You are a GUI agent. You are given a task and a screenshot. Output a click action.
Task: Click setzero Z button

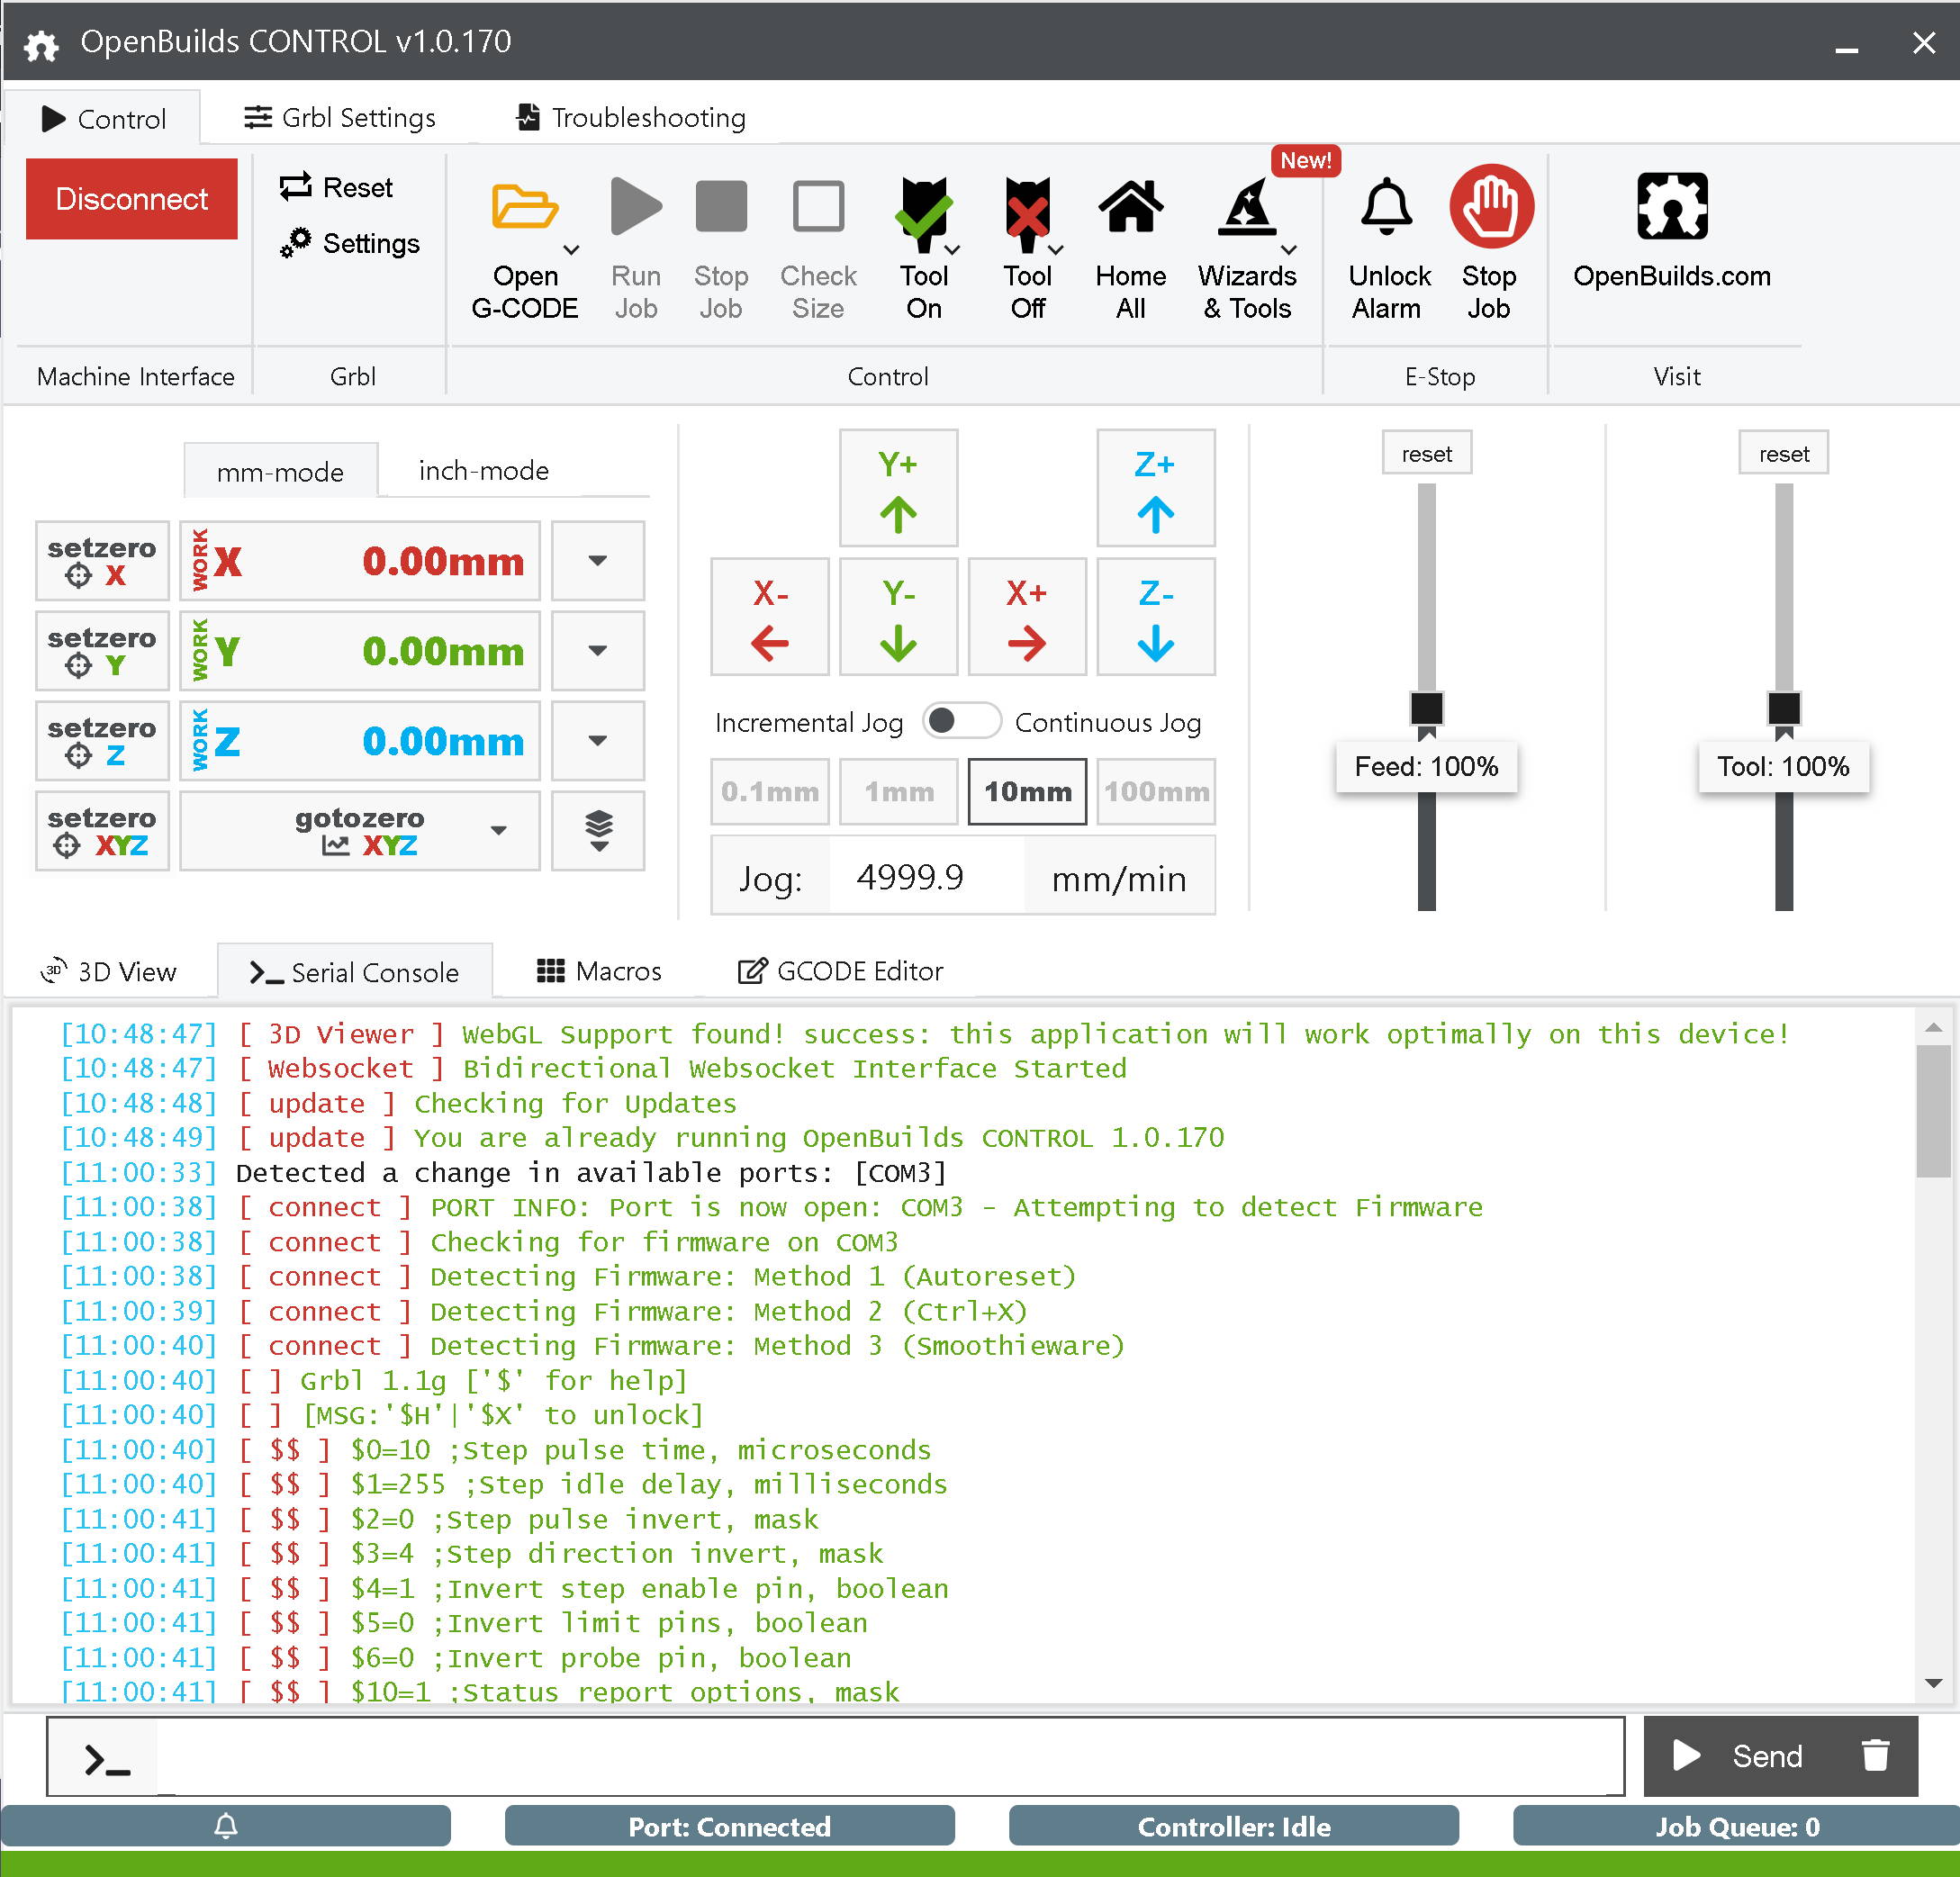102,740
